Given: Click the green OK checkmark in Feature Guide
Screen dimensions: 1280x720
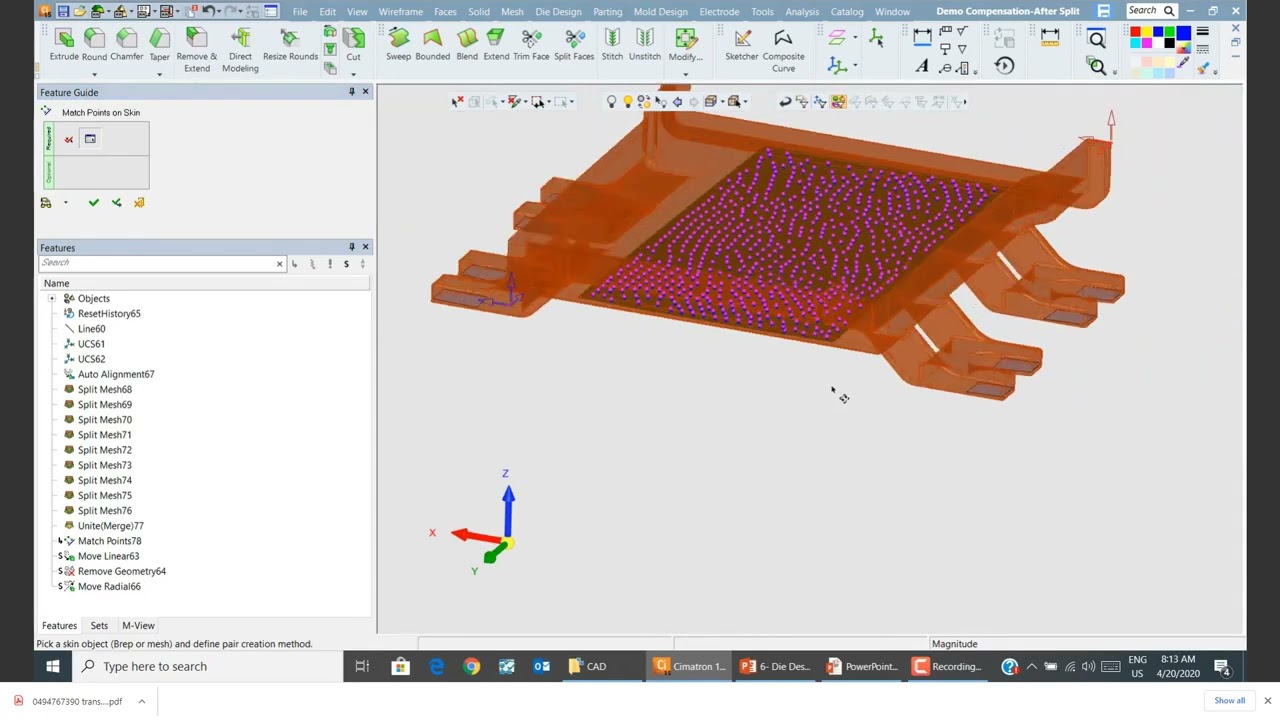Looking at the screenshot, I should (x=94, y=203).
